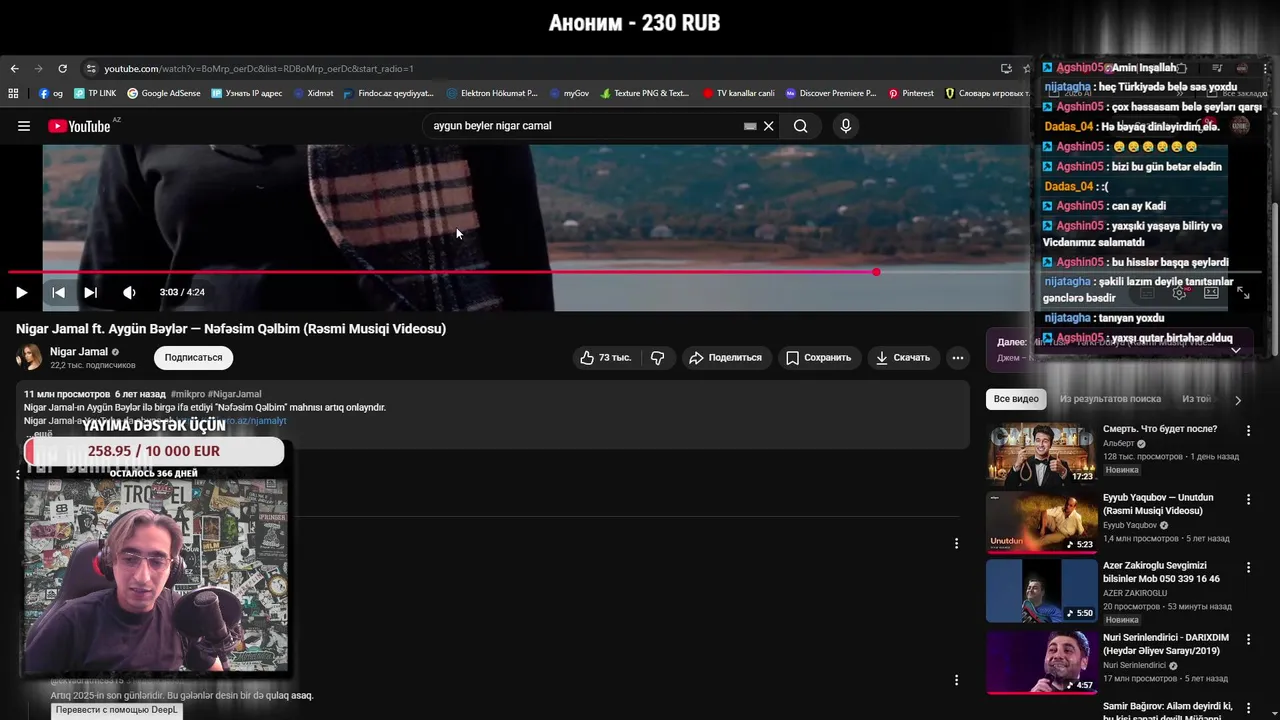This screenshot has width=1280, height=720.
Task: Open the Elektron Hökumat bookmark
Action: coord(492,93)
